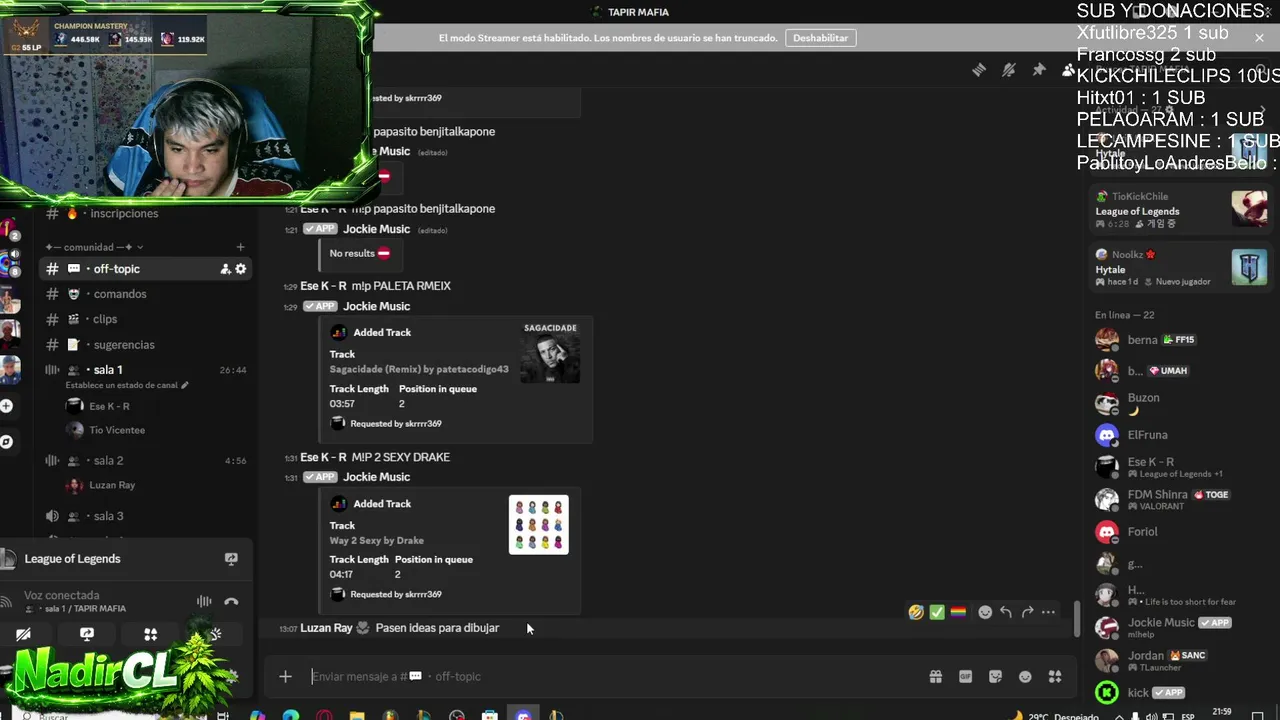This screenshot has height=720, width=1280.
Task: Click the message input for off-topic
Action: (x=610, y=677)
